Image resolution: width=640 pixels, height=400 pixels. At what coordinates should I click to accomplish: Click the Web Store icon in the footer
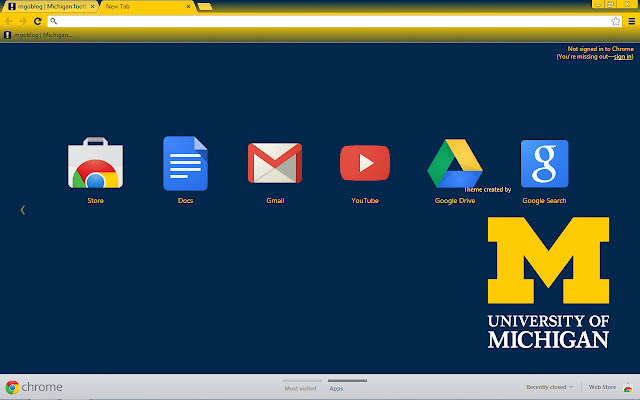coord(628,387)
